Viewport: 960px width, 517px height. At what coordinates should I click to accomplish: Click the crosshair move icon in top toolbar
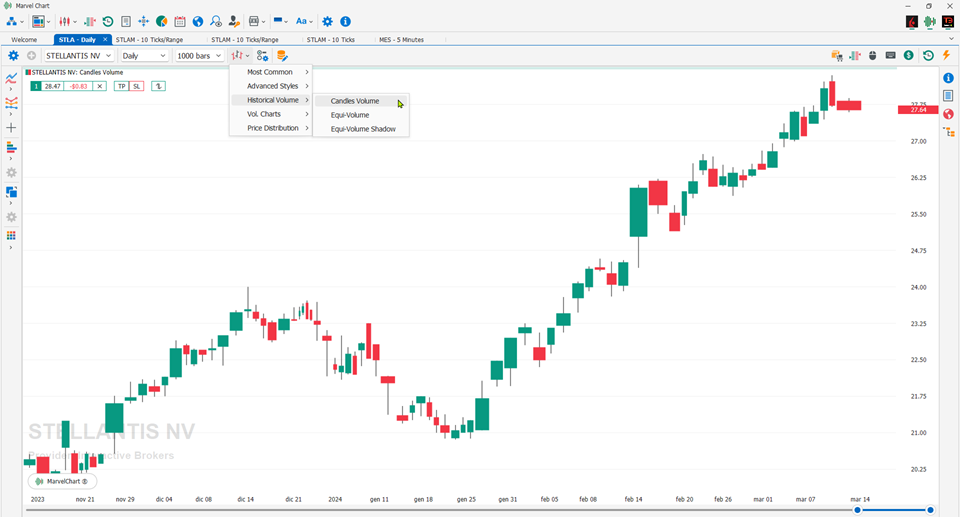[x=144, y=21]
